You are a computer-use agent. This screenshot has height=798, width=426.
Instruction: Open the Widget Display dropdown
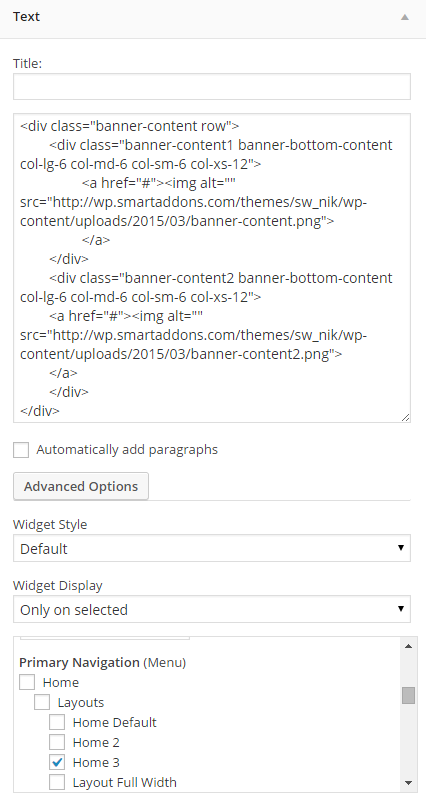pos(212,609)
